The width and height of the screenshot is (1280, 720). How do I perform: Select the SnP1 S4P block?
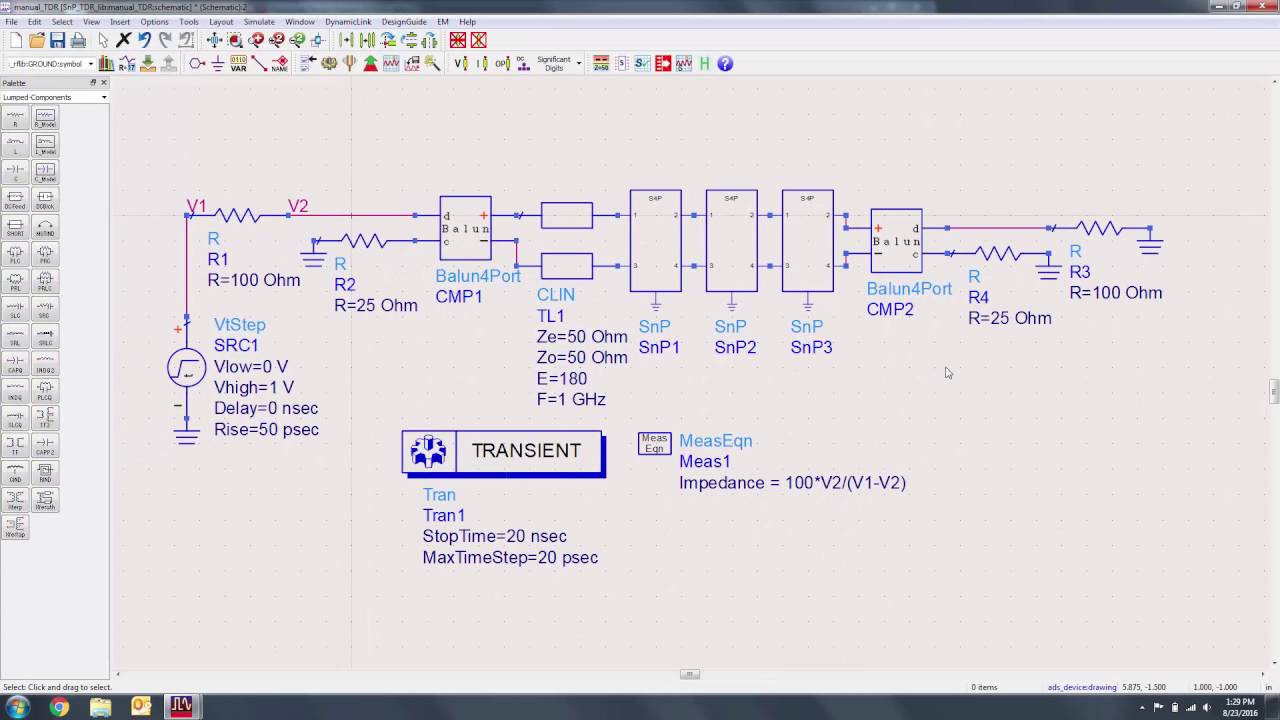click(655, 240)
